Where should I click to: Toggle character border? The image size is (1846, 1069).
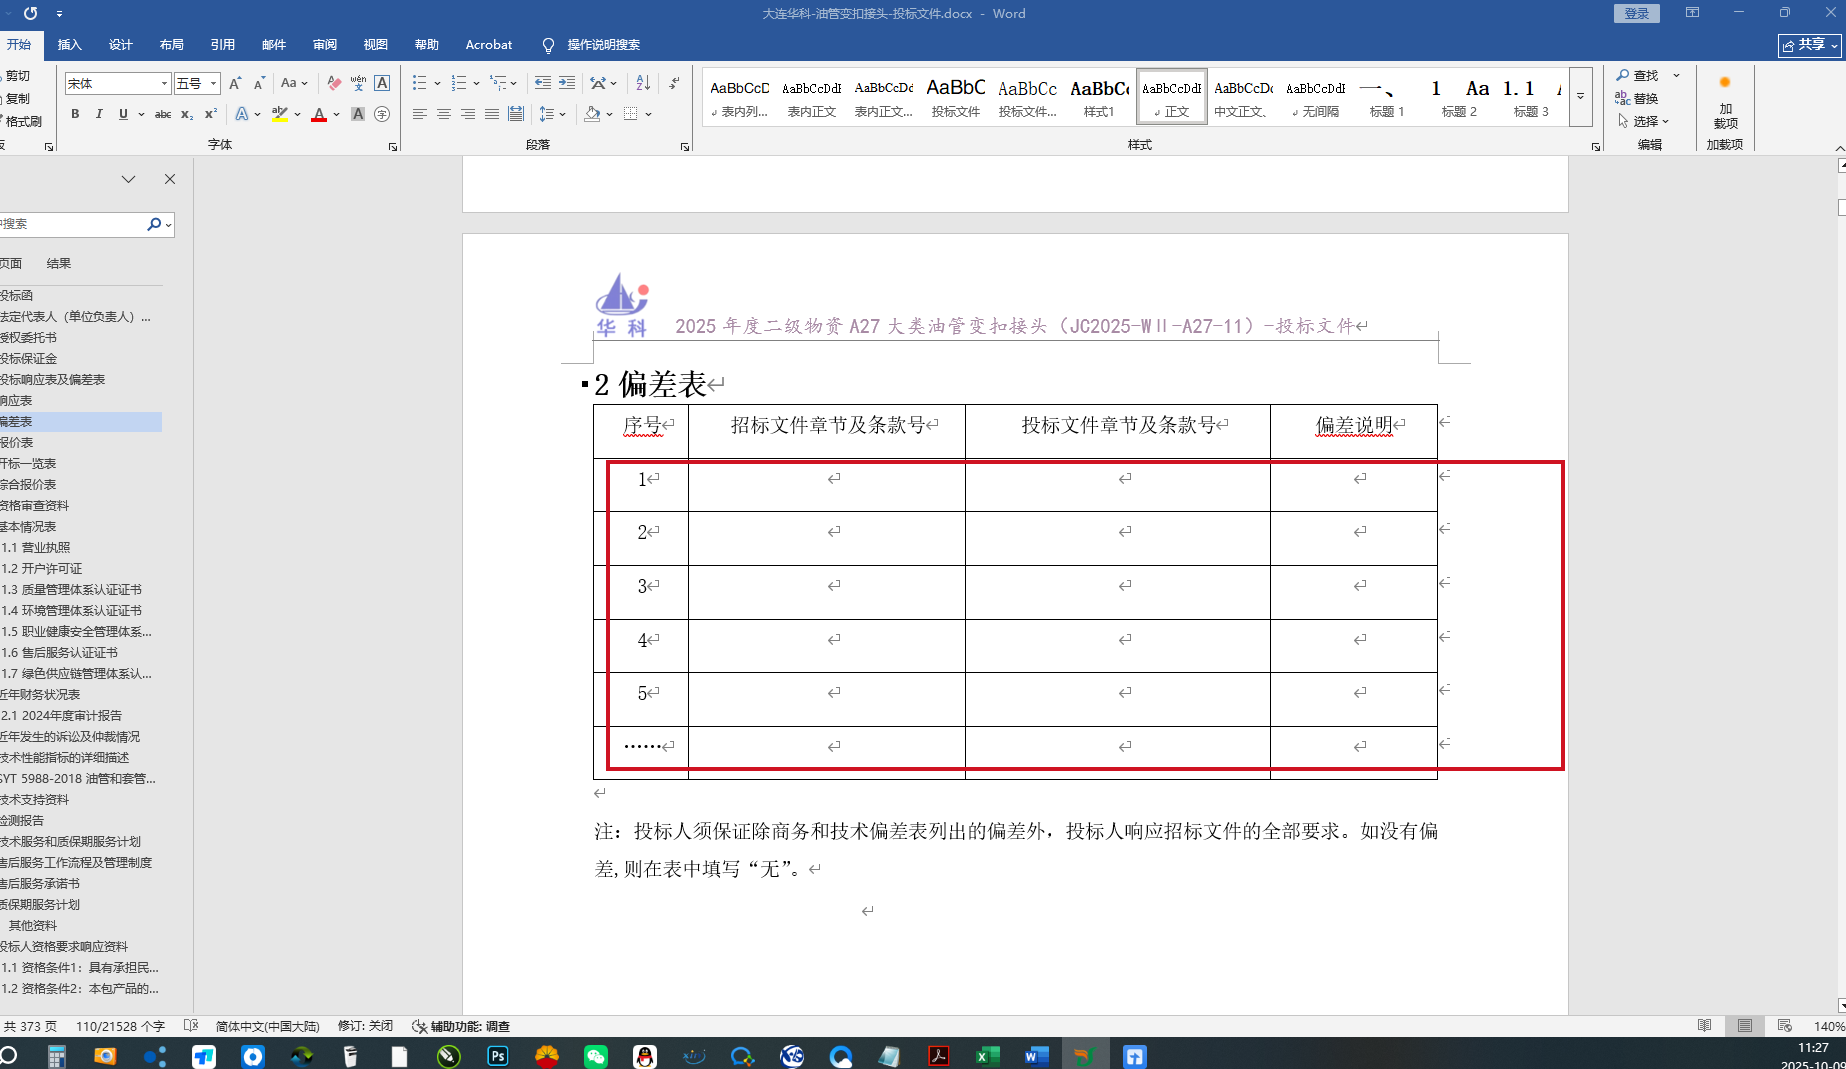click(382, 83)
